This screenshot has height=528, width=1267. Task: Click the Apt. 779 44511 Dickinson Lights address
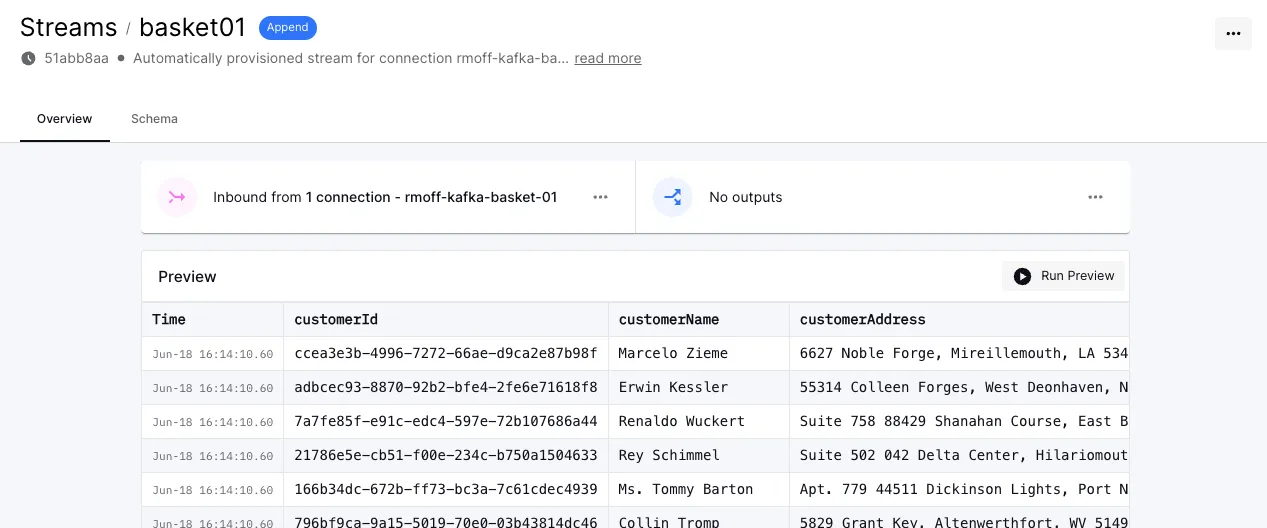pyautogui.click(x=960, y=489)
